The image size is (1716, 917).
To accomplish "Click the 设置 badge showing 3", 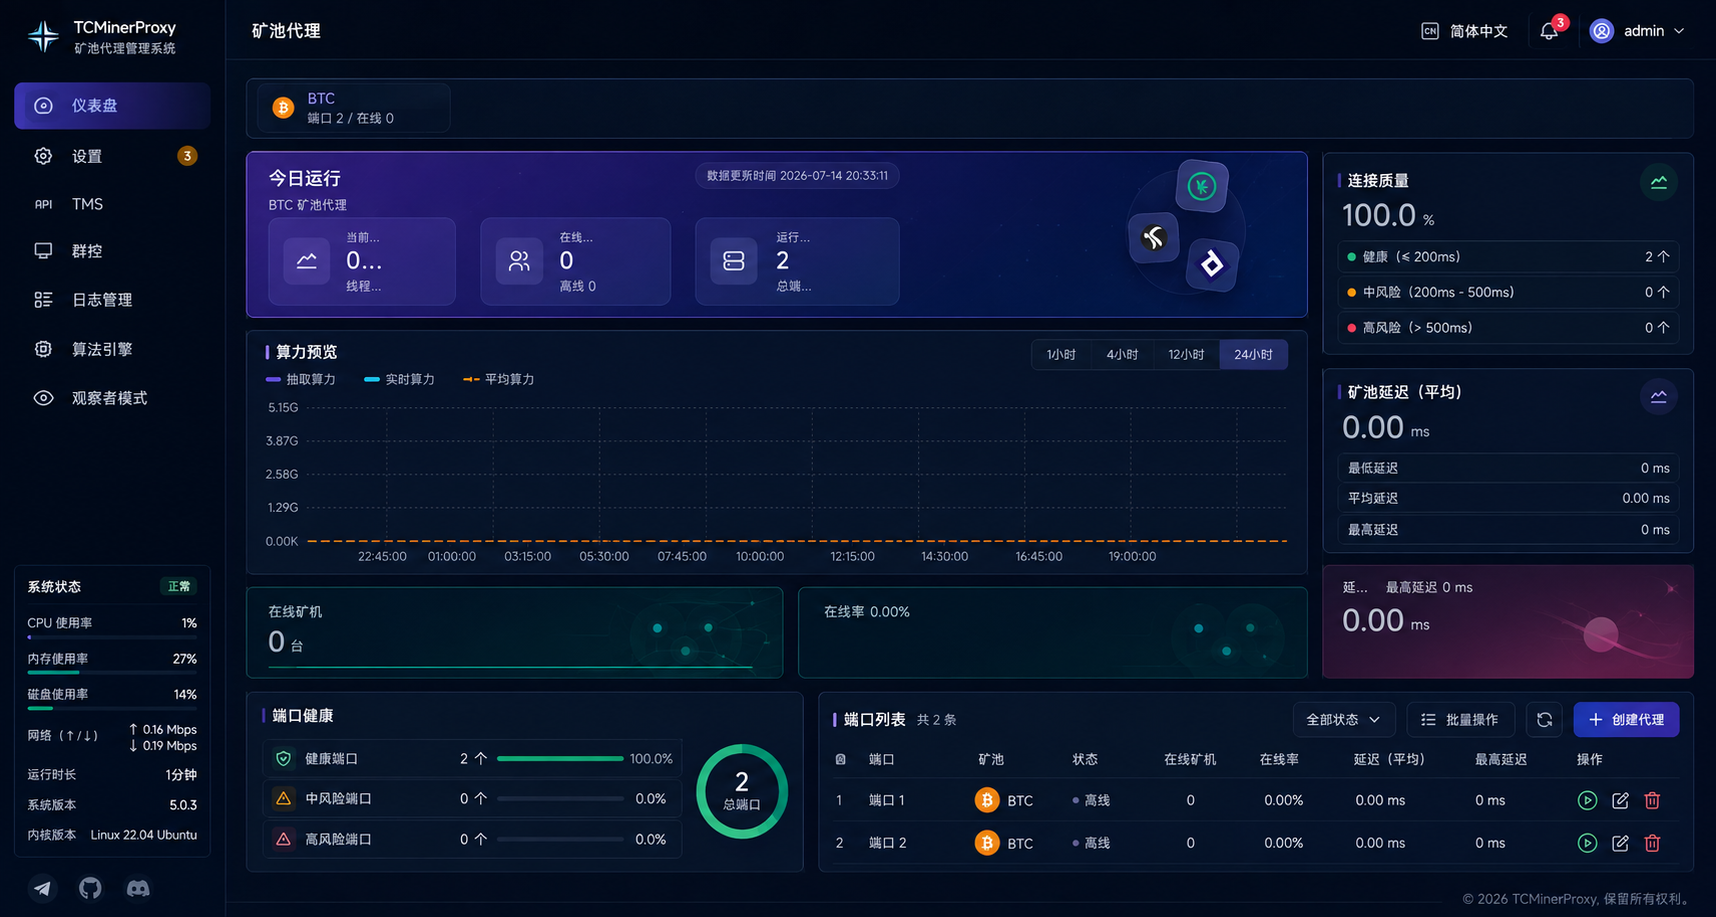I will pyautogui.click(x=187, y=156).
